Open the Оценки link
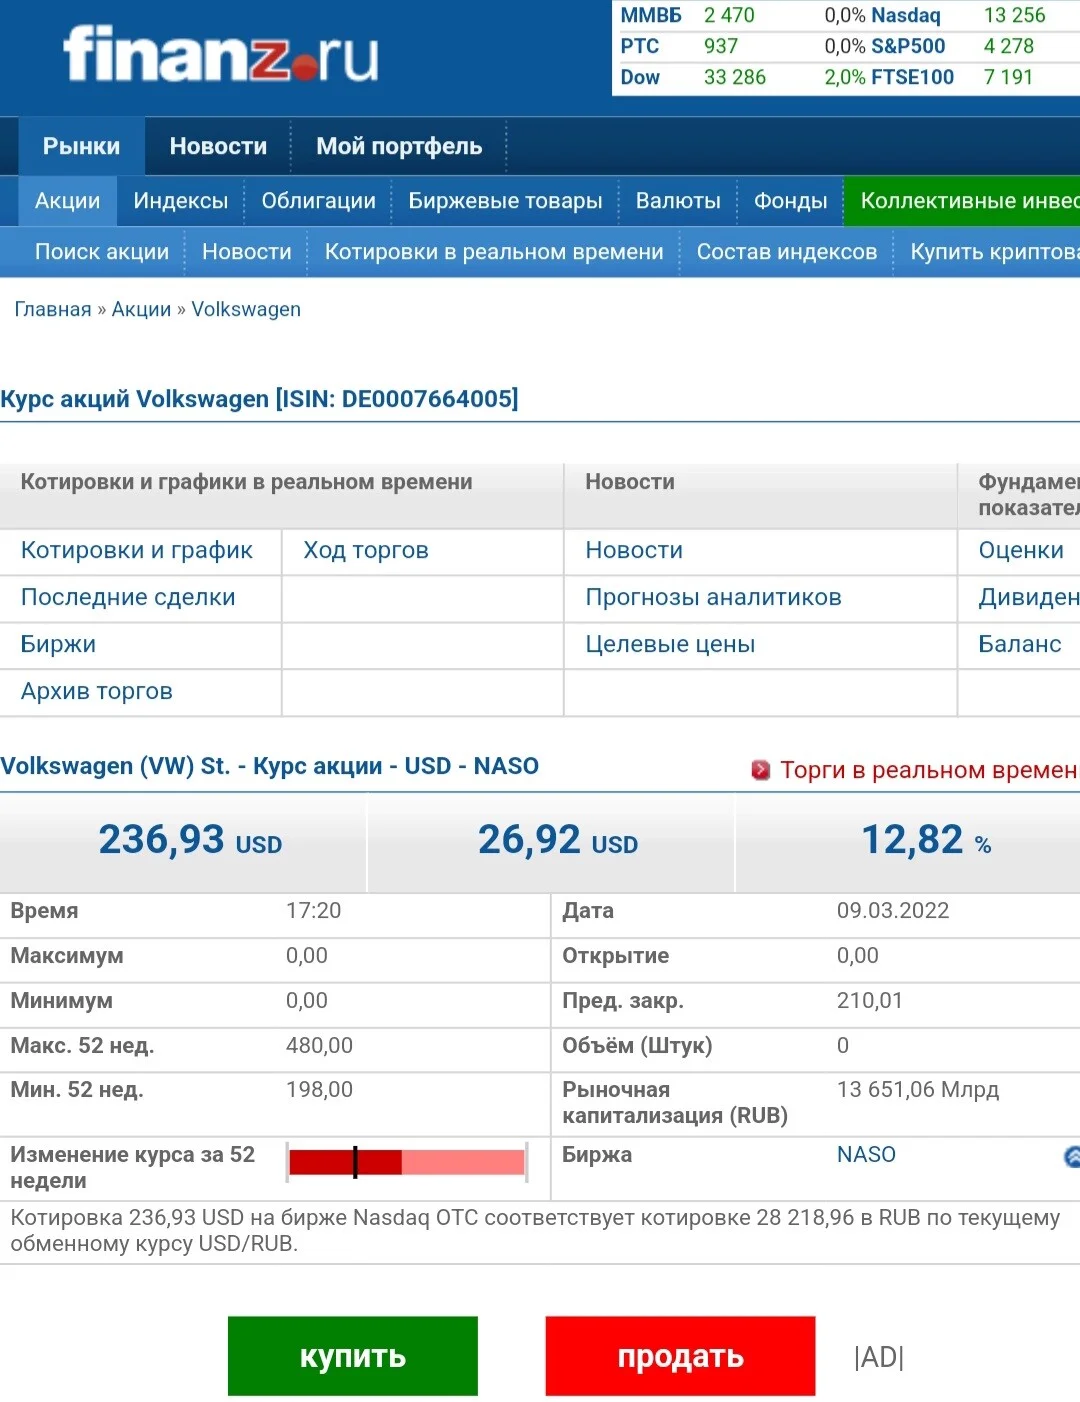1080x1402 pixels. [x=1021, y=550]
